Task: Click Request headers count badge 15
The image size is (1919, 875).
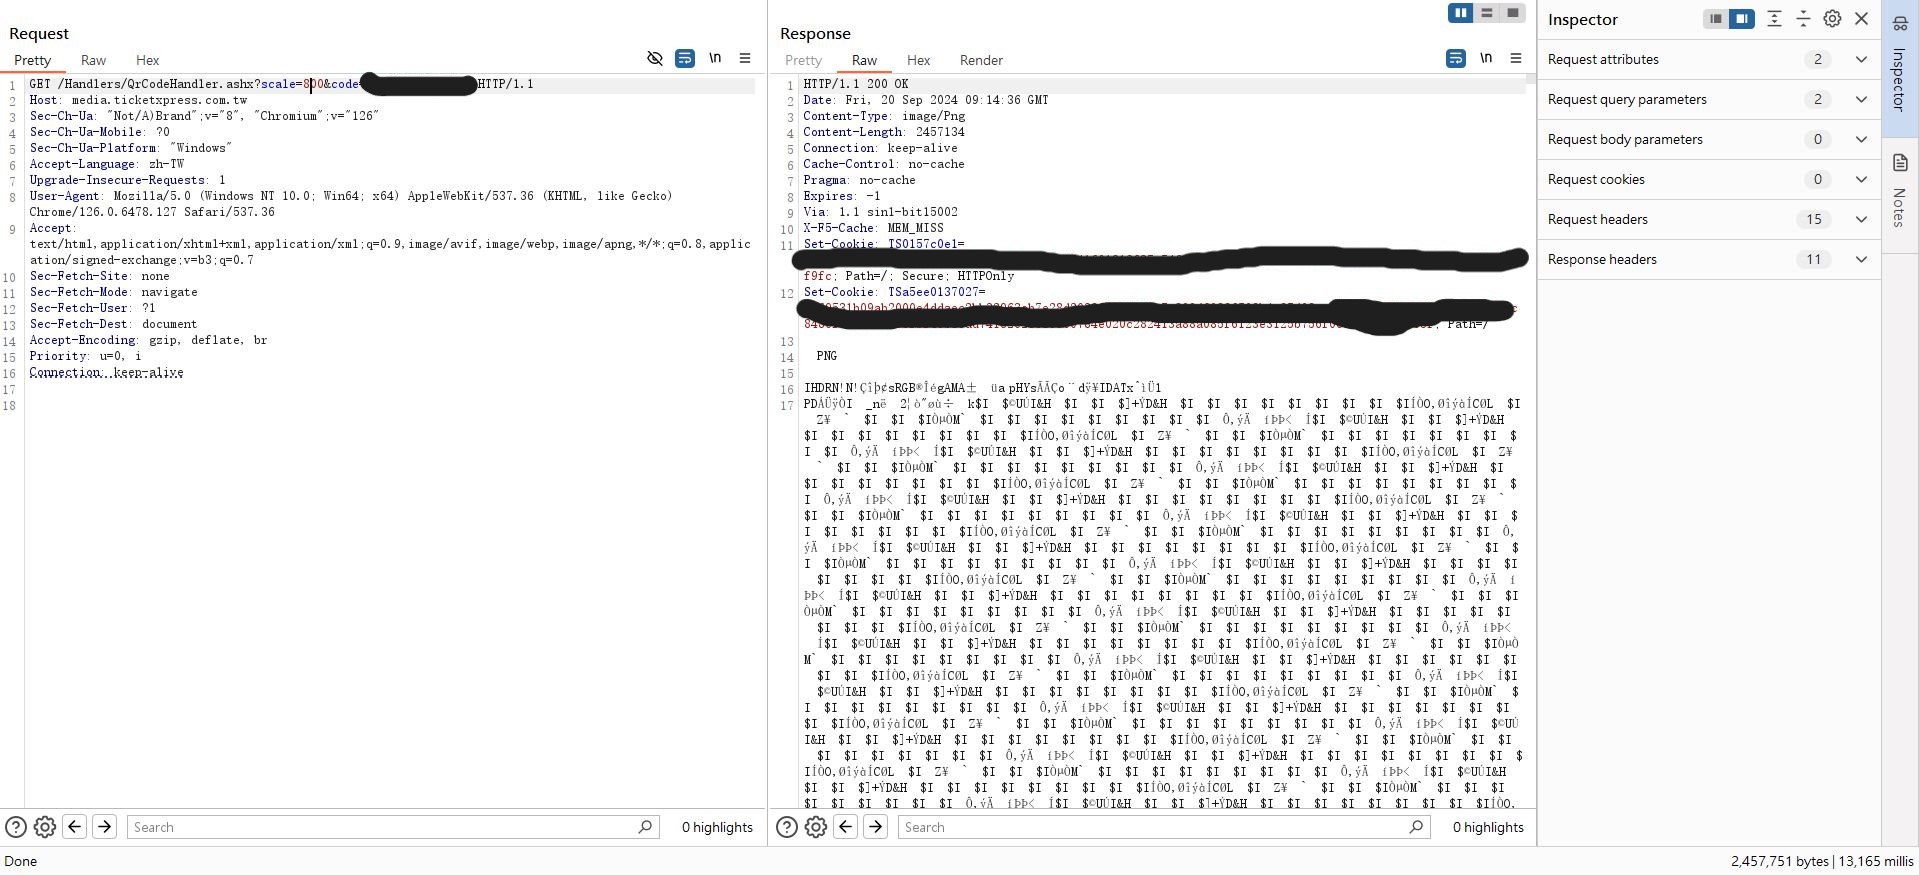Action: click(1814, 219)
